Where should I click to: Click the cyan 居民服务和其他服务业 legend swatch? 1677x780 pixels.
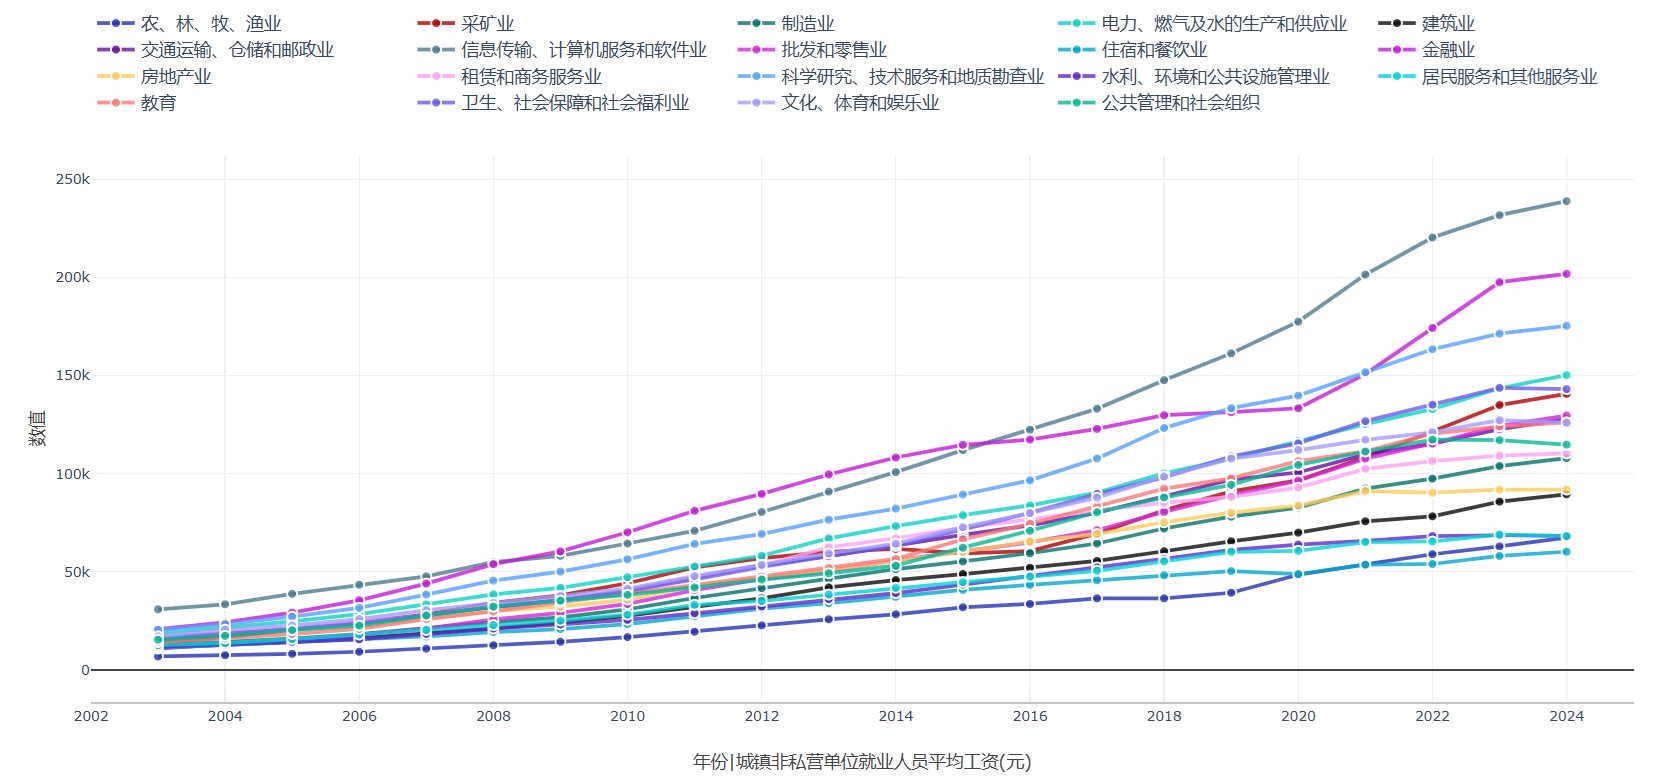click(1396, 76)
